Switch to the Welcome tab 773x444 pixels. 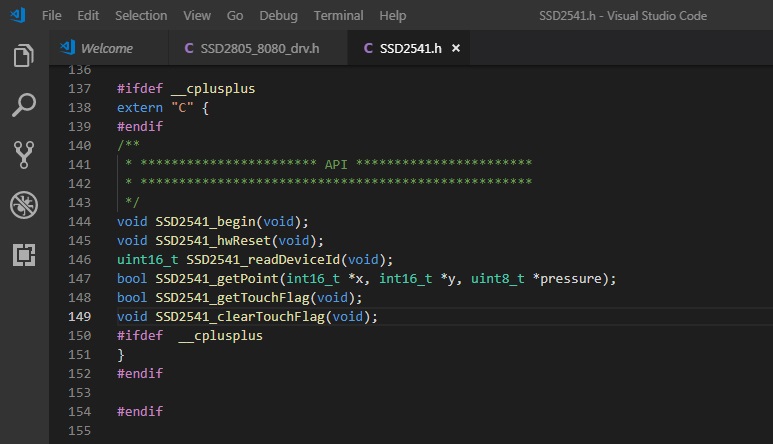point(106,48)
